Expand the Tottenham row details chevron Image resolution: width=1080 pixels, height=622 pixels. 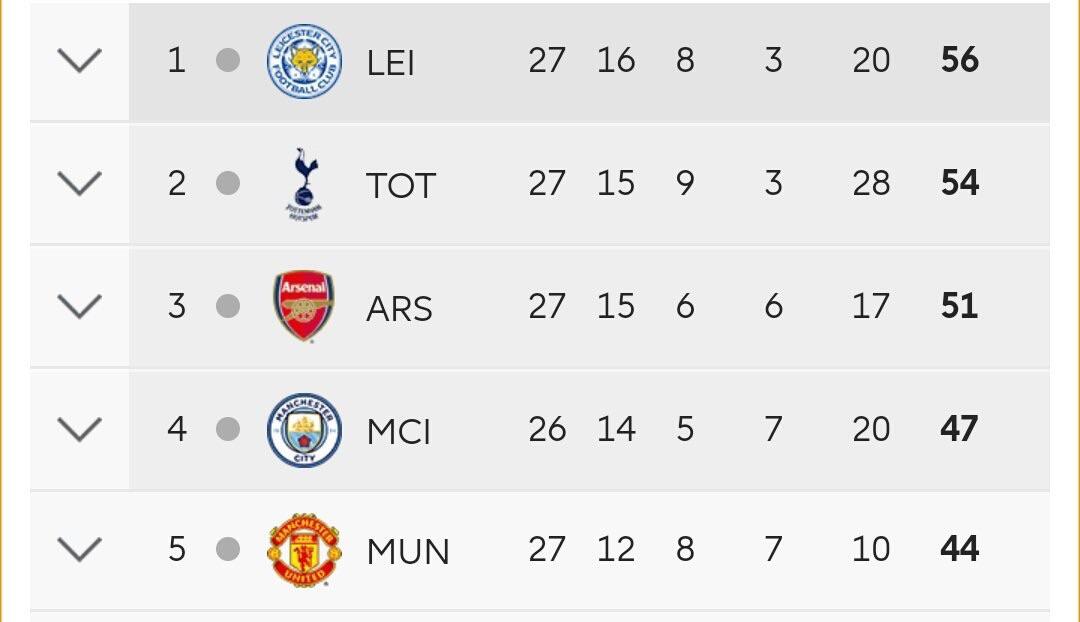click(x=80, y=183)
